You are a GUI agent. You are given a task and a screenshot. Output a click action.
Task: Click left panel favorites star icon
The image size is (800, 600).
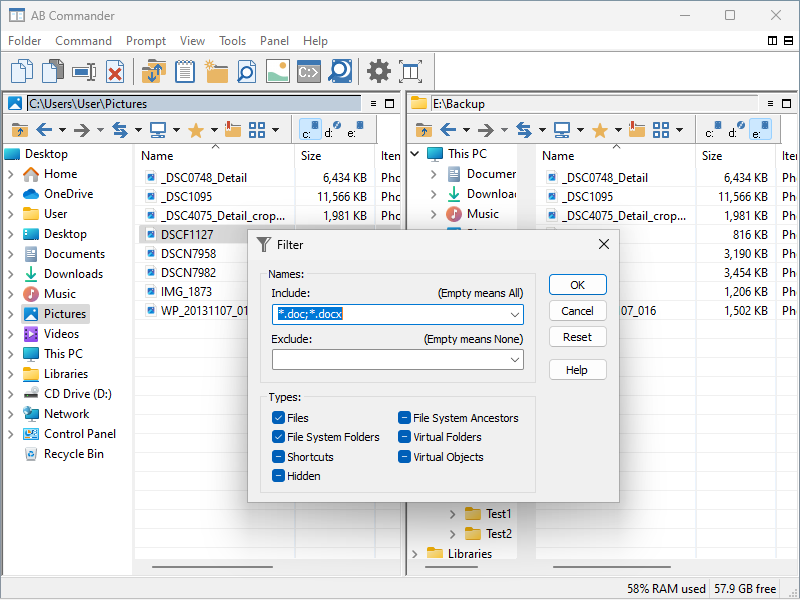pos(196,131)
